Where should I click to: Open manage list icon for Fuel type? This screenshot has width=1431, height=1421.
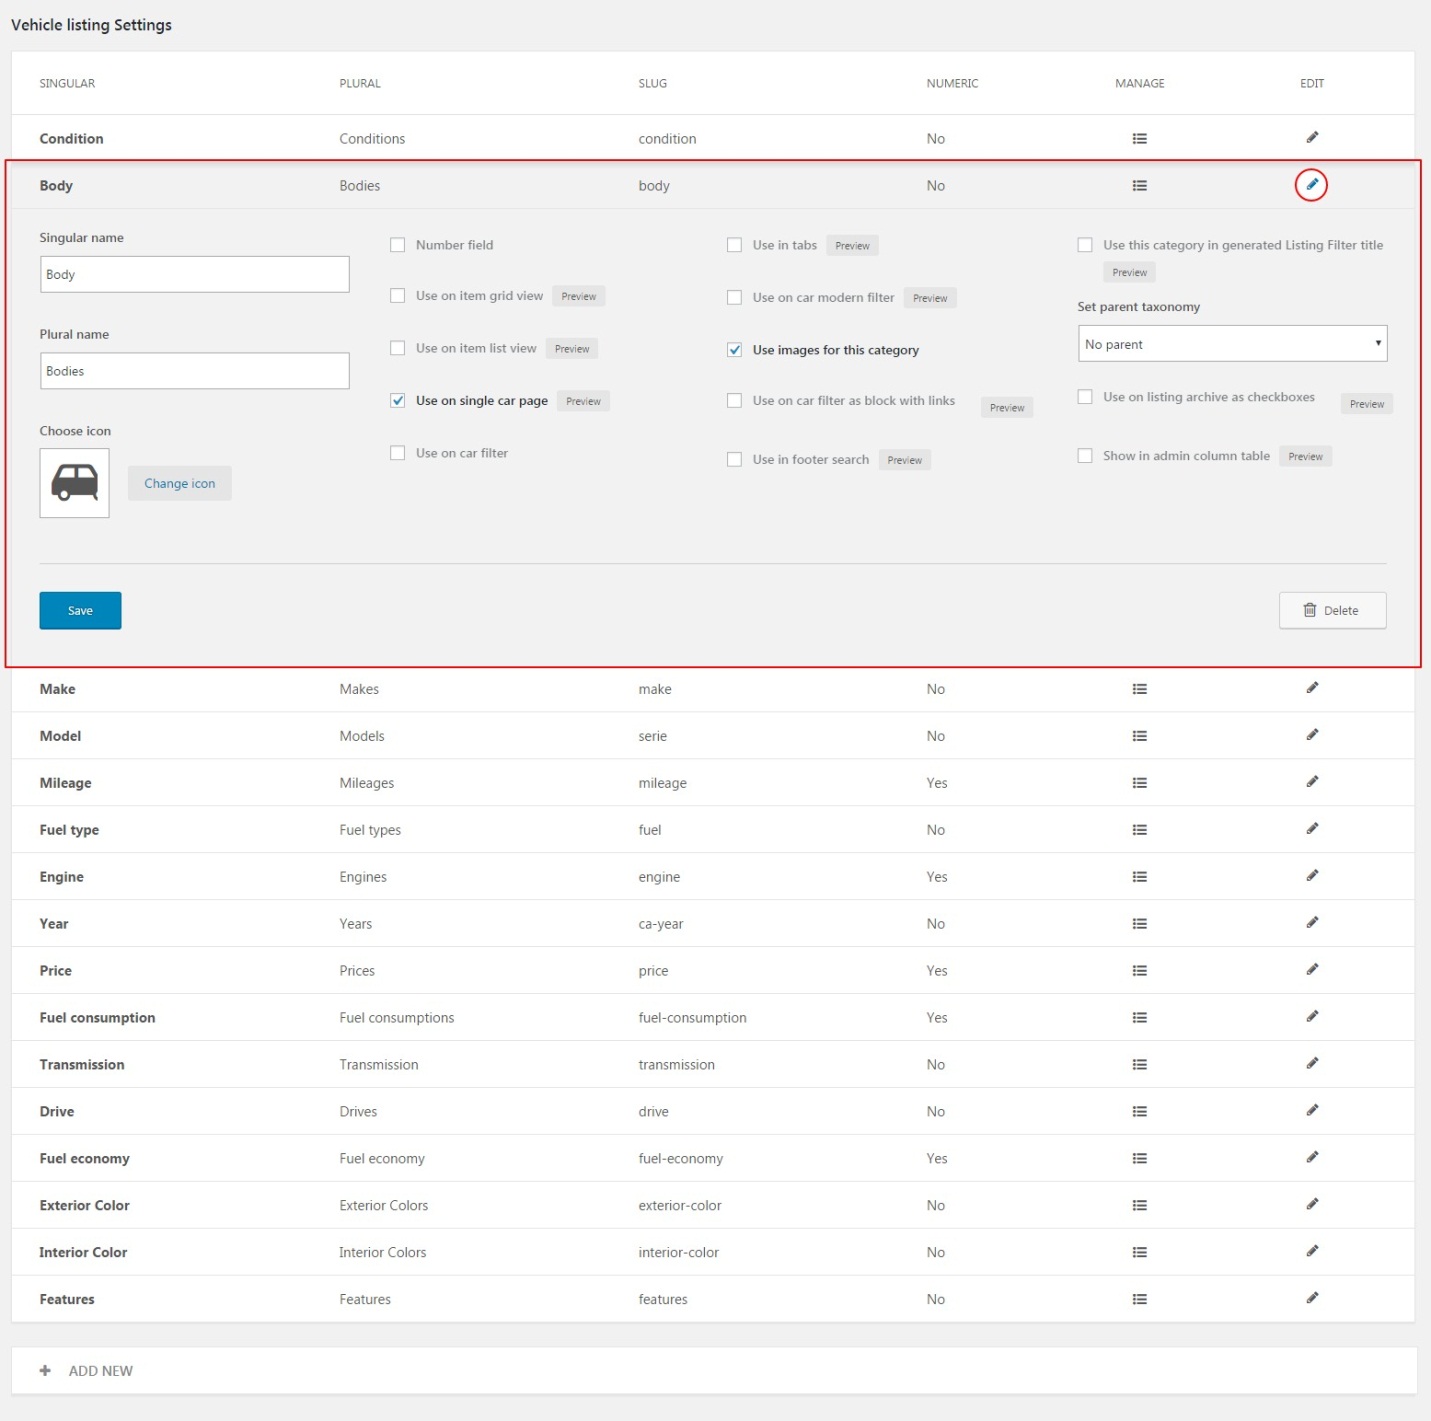pos(1139,830)
